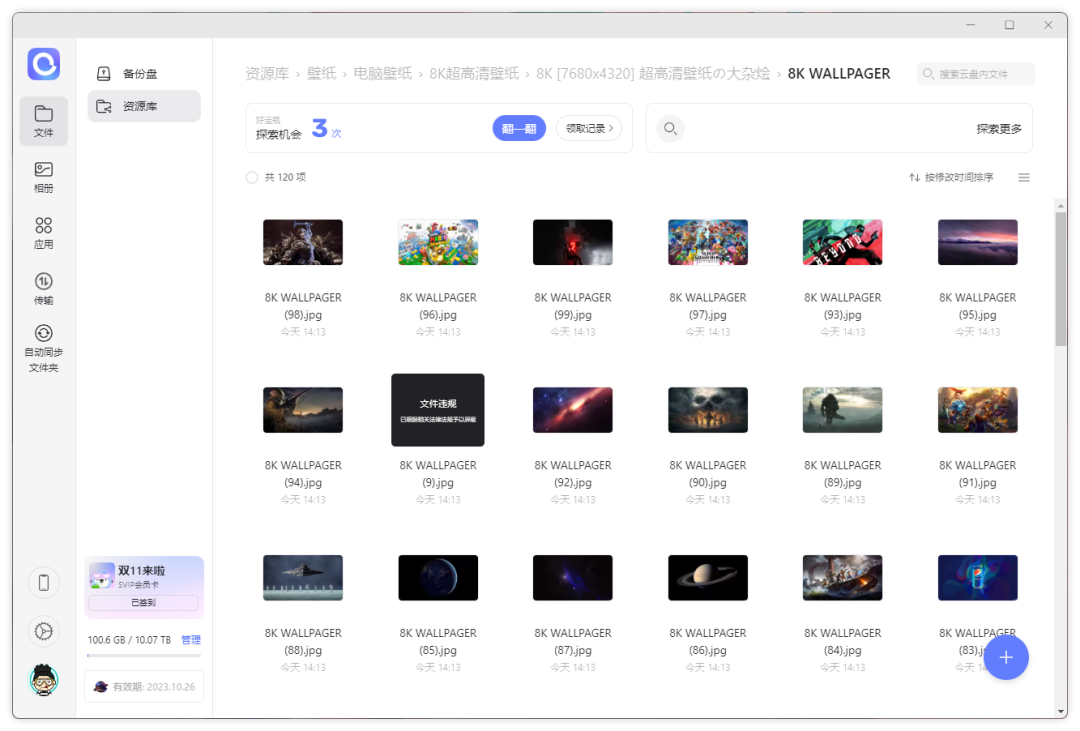Image resolution: width=1080 pixels, height=731 pixels.
Task: Open the 相册 (Album) sidebar icon
Action: [43, 177]
